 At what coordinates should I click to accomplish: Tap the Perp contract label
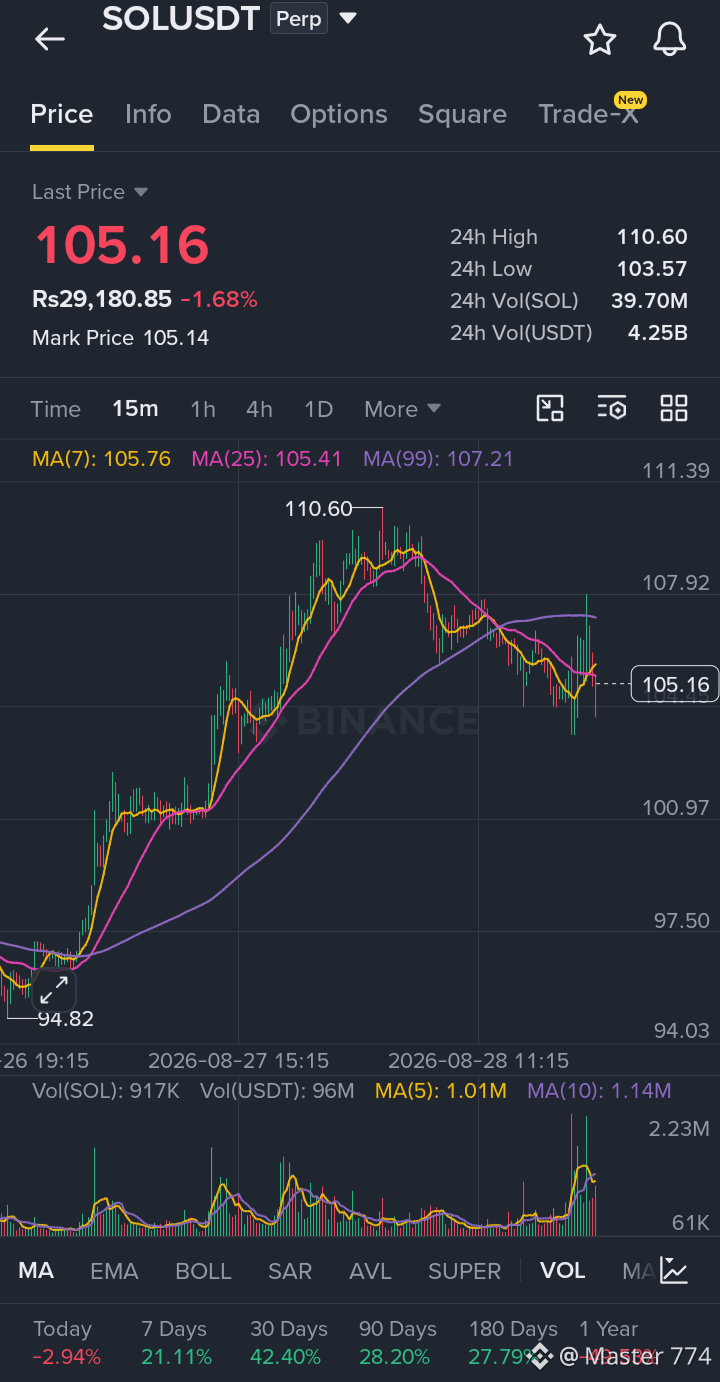(299, 19)
